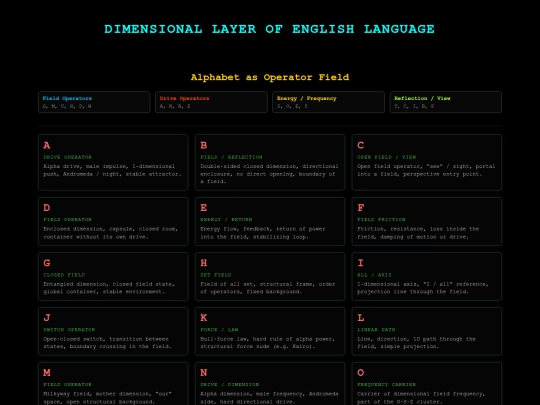Click the letter A card heading

coord(47,145)
